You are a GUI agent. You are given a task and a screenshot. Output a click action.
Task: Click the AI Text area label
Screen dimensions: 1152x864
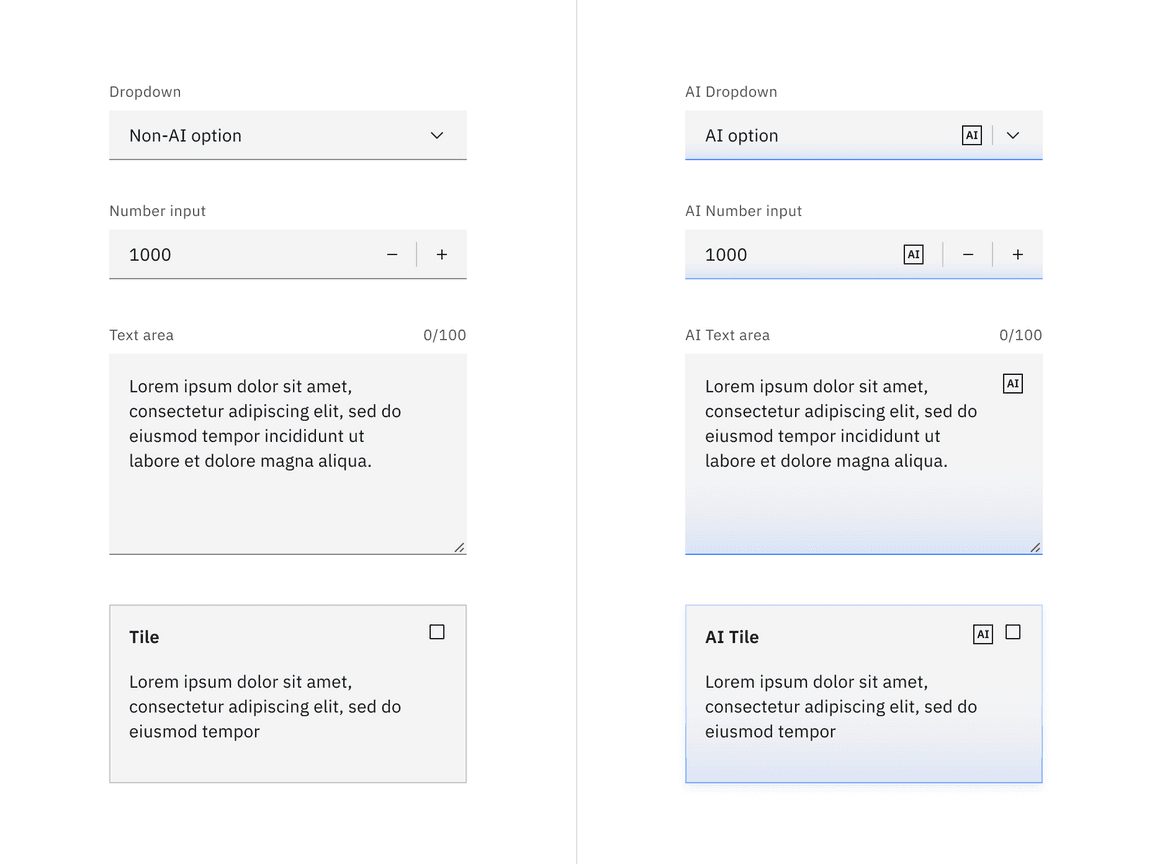pos(727,335)
